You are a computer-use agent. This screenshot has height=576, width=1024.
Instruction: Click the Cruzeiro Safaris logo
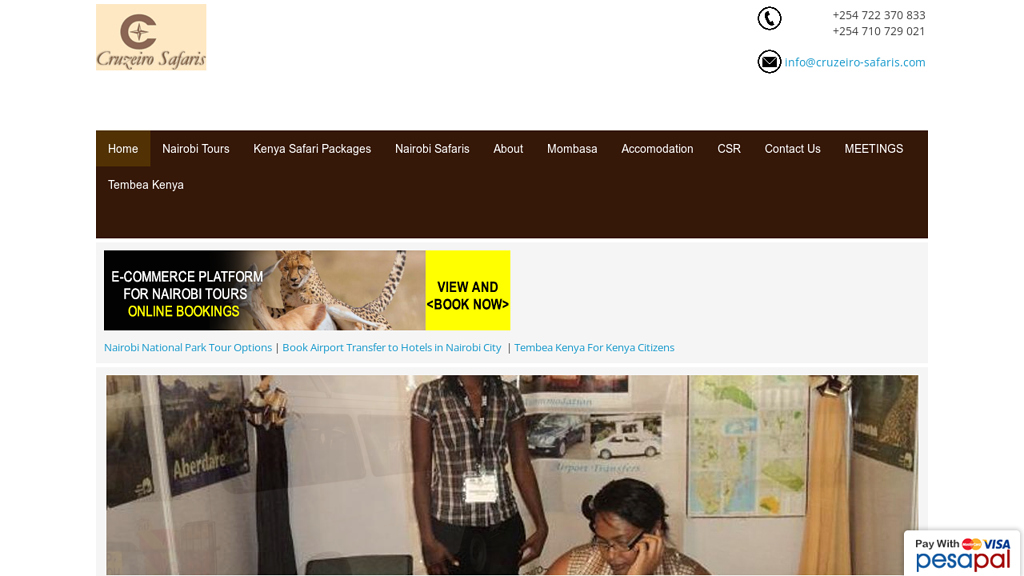[151, 37]
